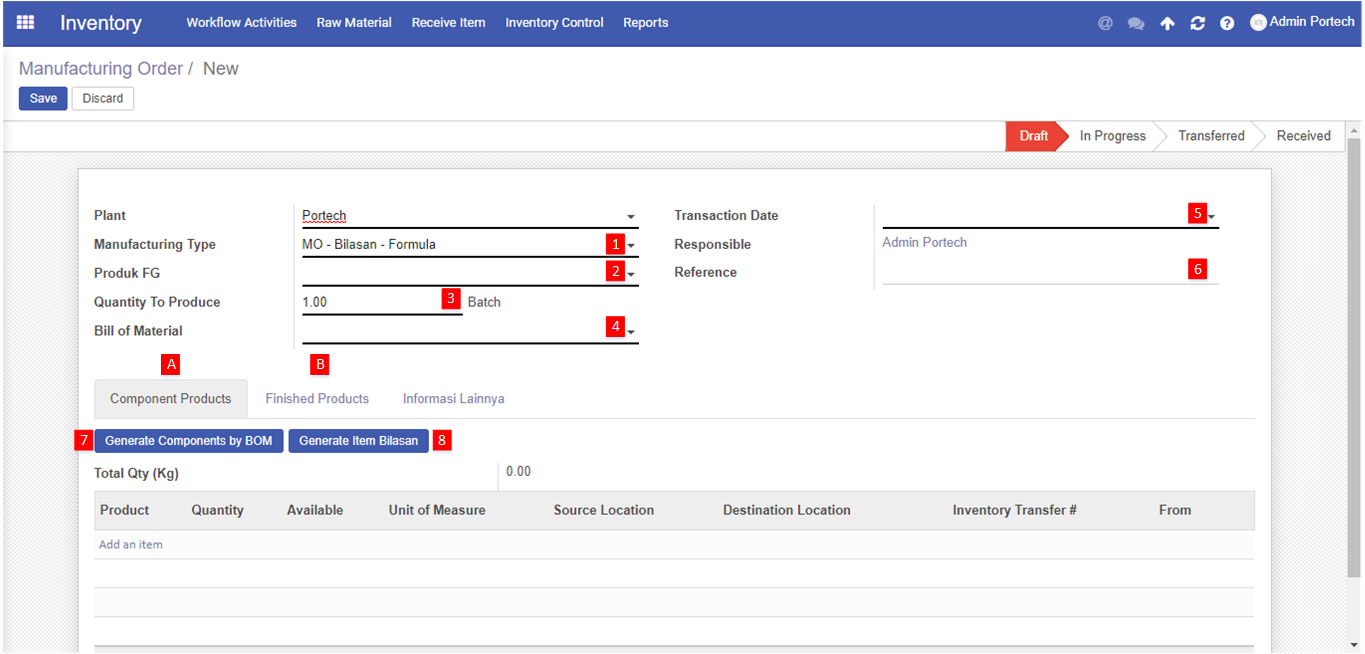Screen dimensions: 1365x654
Task: Click Generate Components by BOM button
Action: point(188,441)
